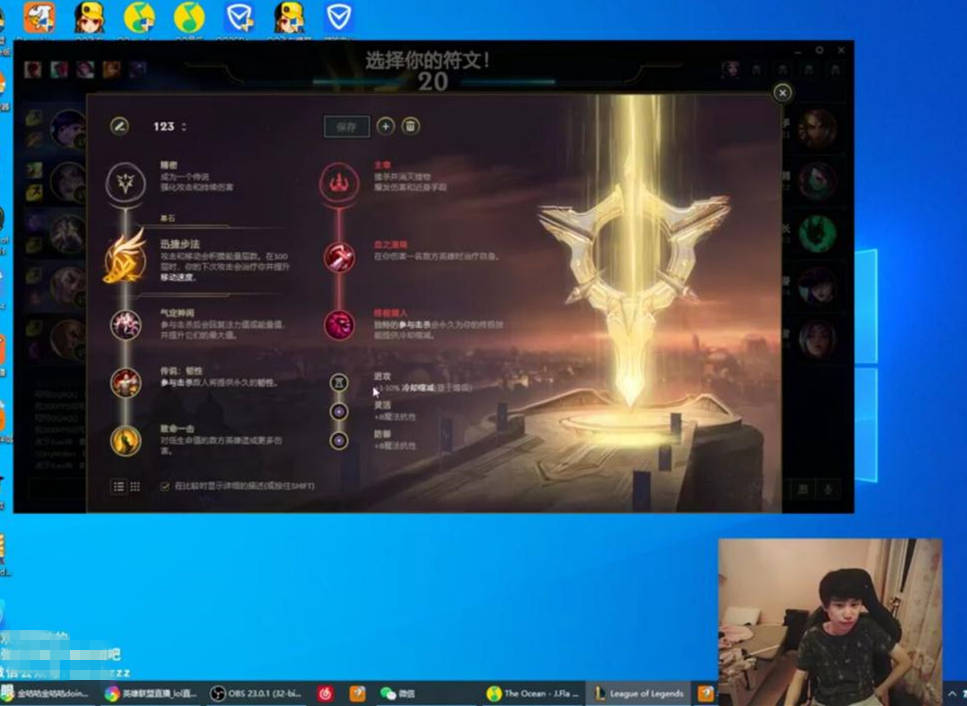Click the 血之滋味 rune icon
Image resolution: width=967 pixels, height=706 pixels.
(x=339, y=257)
